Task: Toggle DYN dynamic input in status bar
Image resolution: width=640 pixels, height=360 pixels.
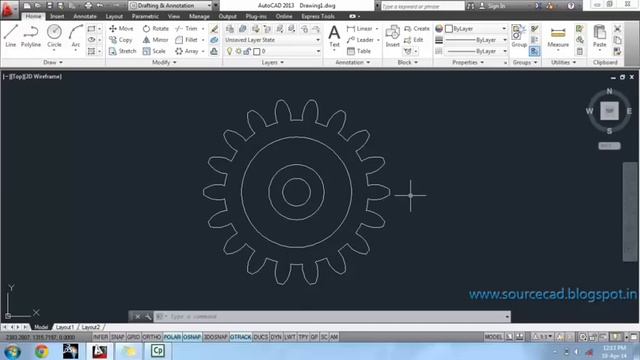Action: click(x=276, y=337)
